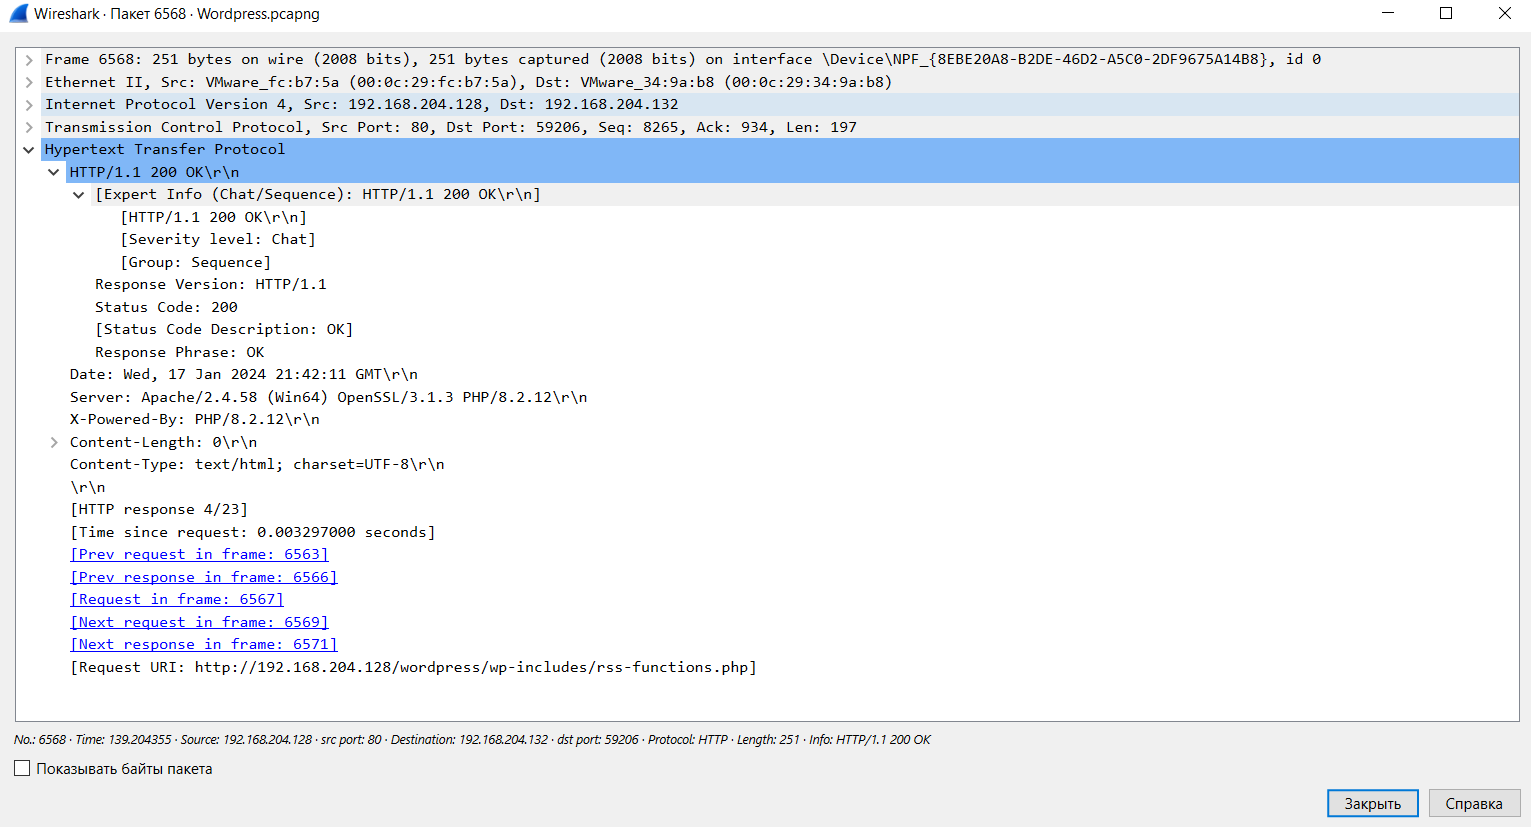Select the 'Response Phrase: OK' row
Screen dimensions: 1531x827
tap(180, 352)
